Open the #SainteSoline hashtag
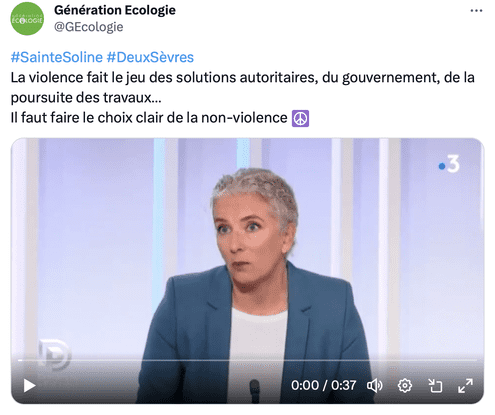This screenshot has height=415, width=495. [x=57, y=57]
